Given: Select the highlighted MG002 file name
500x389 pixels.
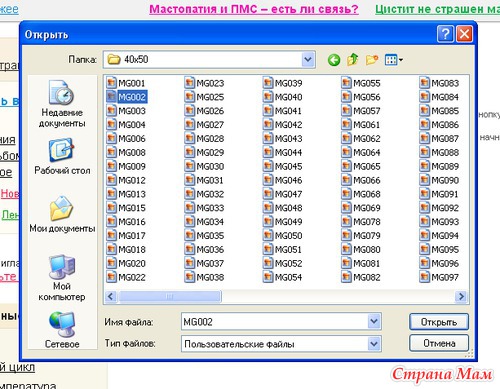Looking at the screenshot, I should [x=132, y=97].
